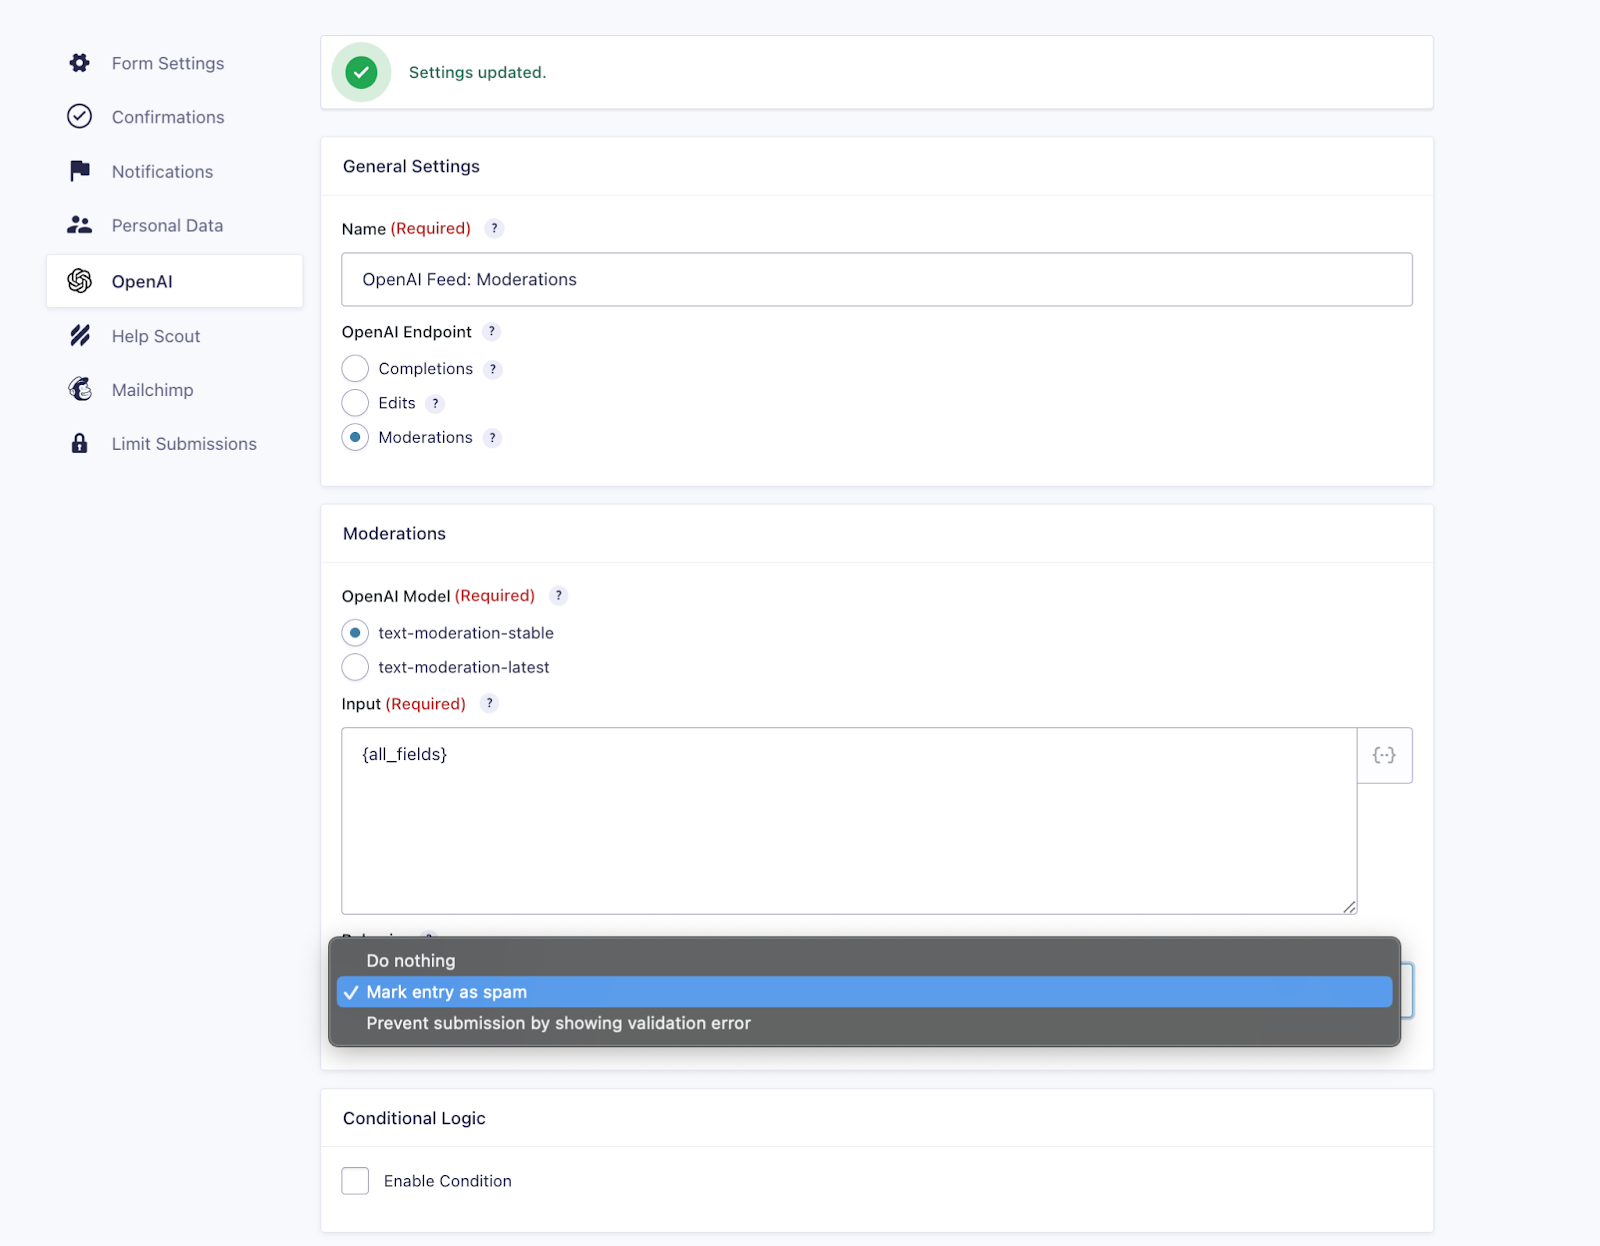The height and width of the screenshot is (1246, 1600).
Task: Choose text-moderation-stable model radio
Action: point(355,633)
